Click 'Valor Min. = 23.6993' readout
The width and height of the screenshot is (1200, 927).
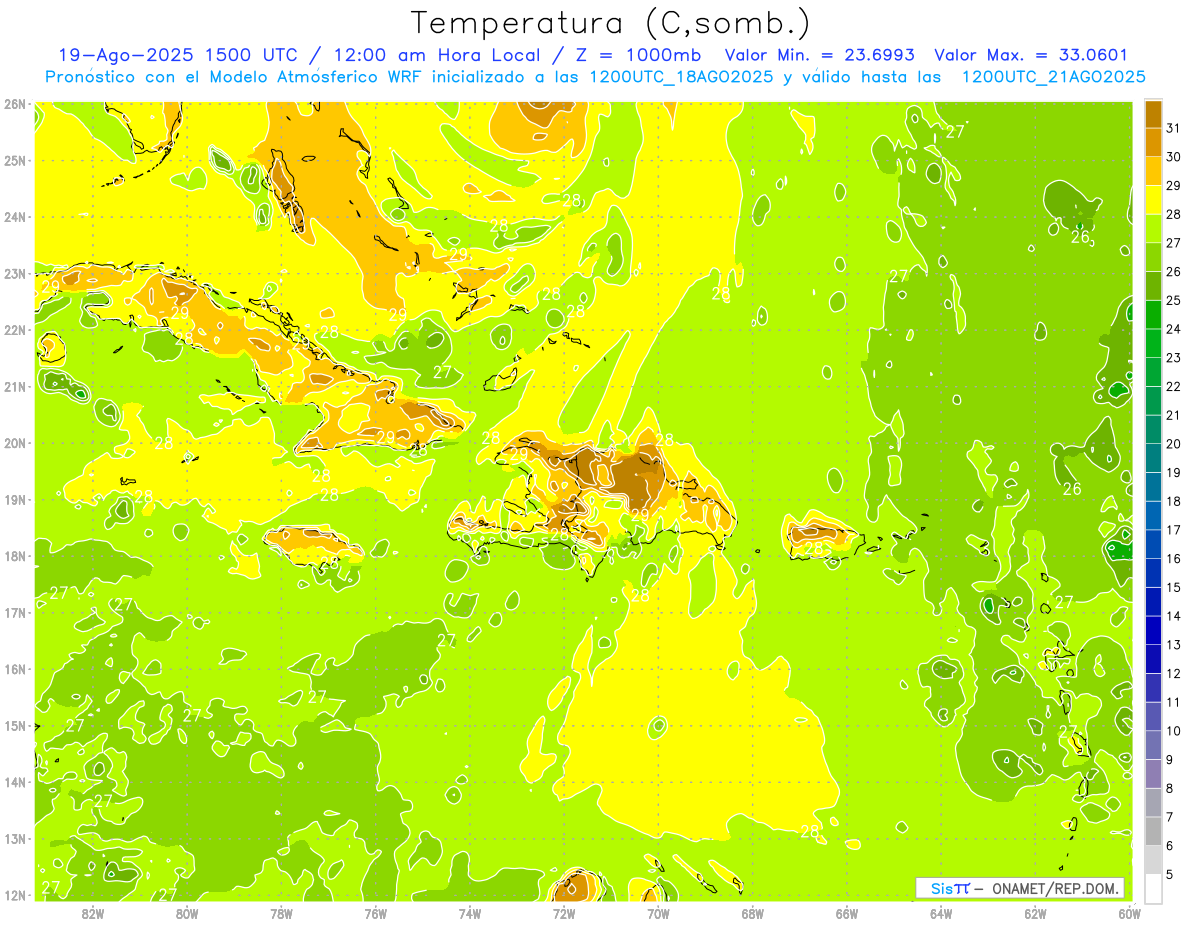point(819,55)
